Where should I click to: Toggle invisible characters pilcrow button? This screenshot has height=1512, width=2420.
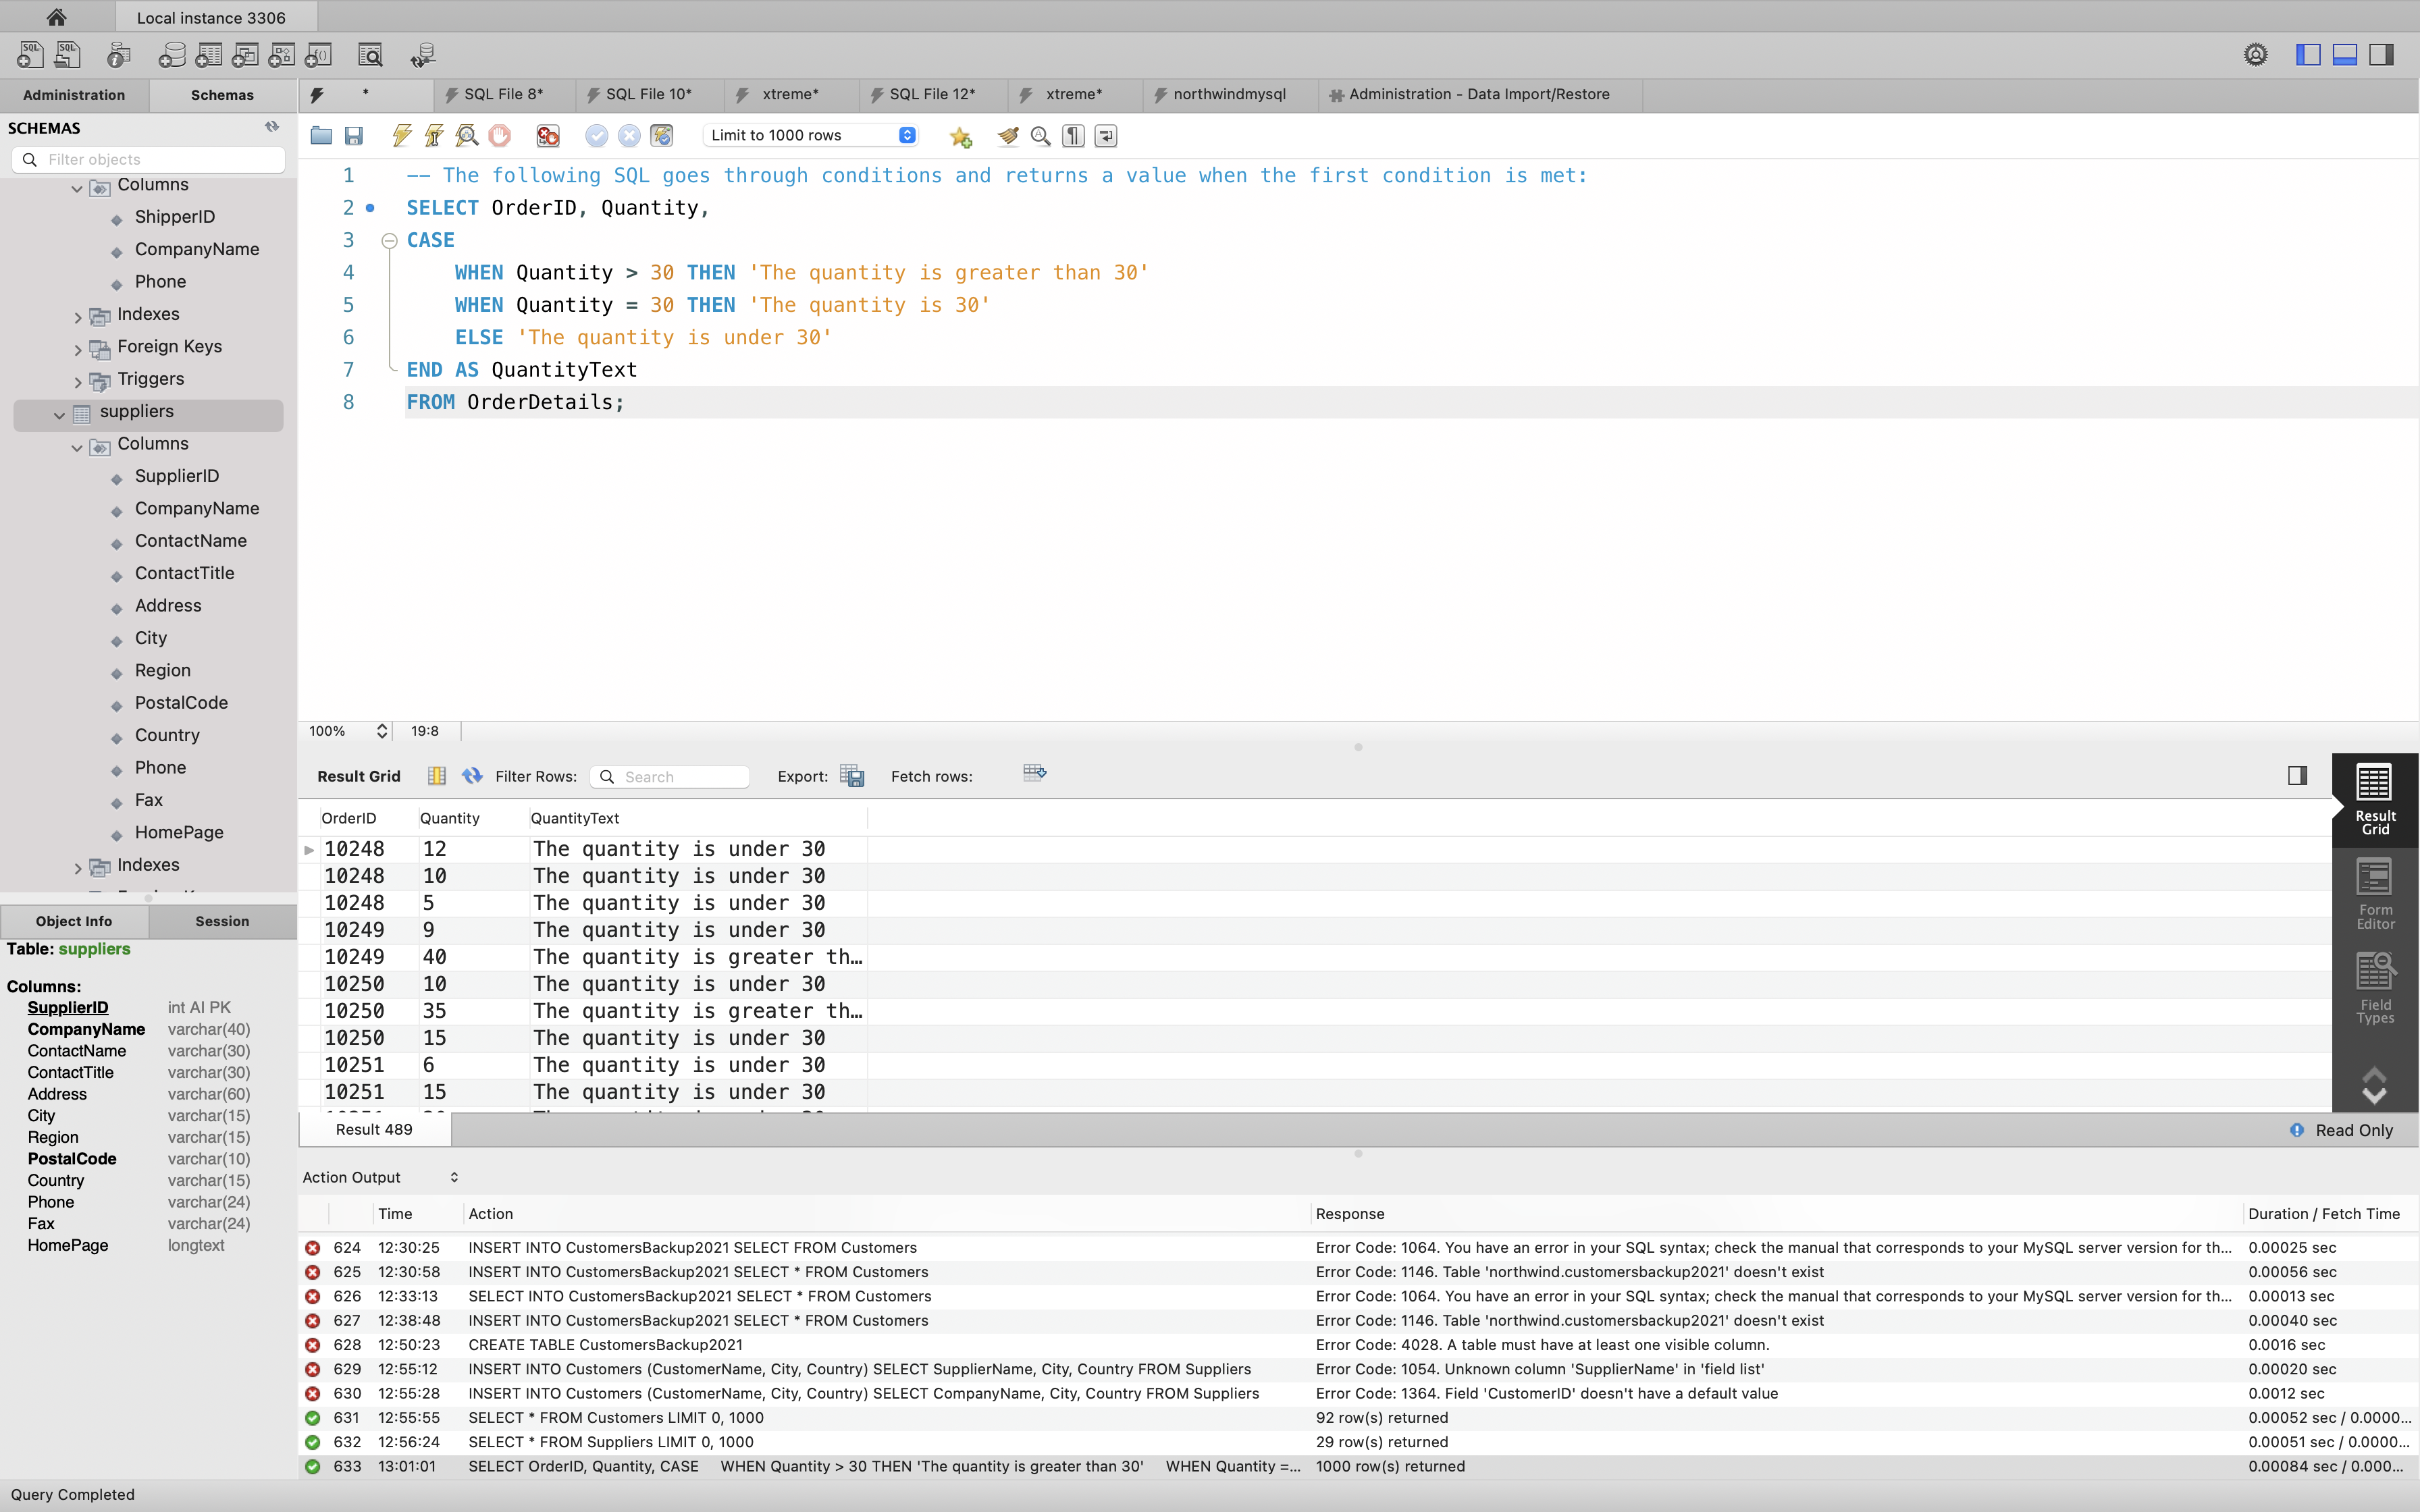[1073, 136]
